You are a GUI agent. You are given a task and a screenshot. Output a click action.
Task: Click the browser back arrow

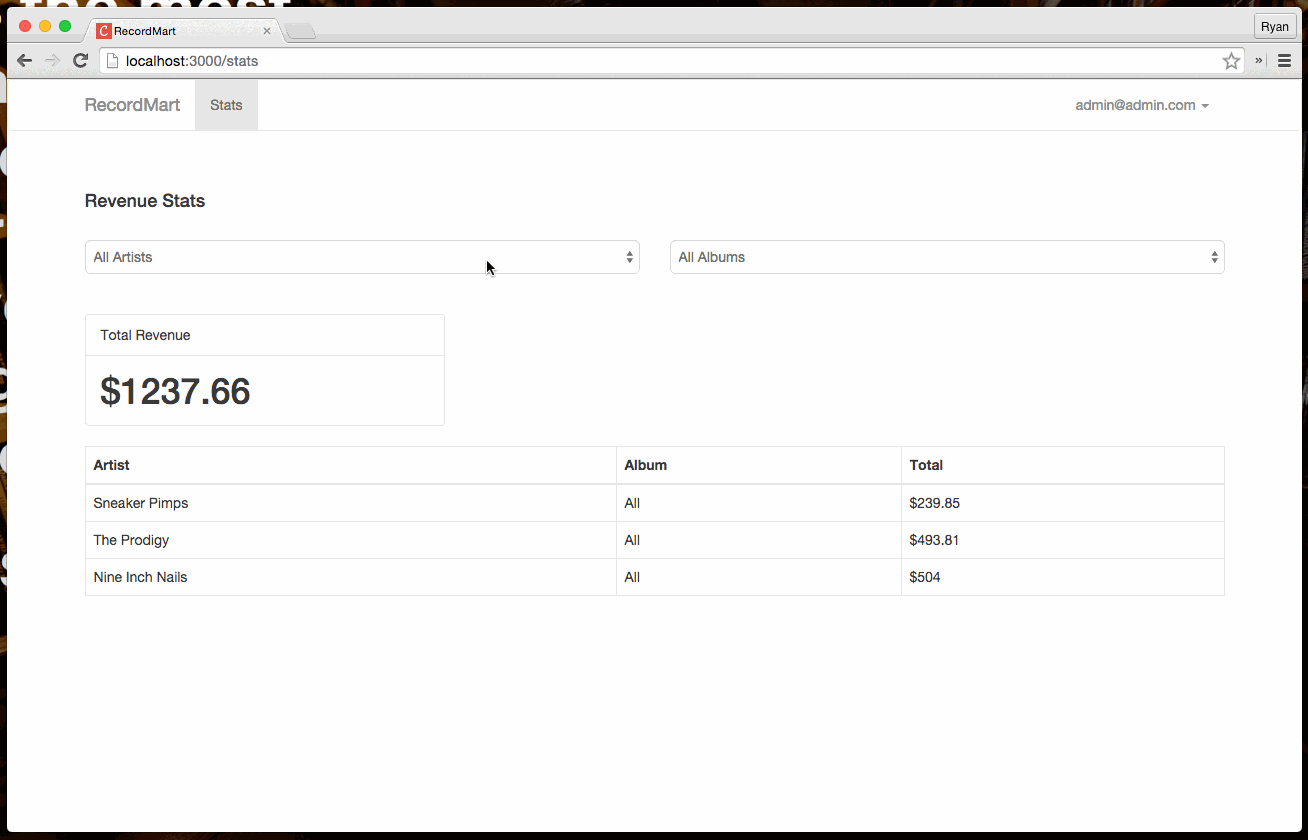[x=24, y=61]
